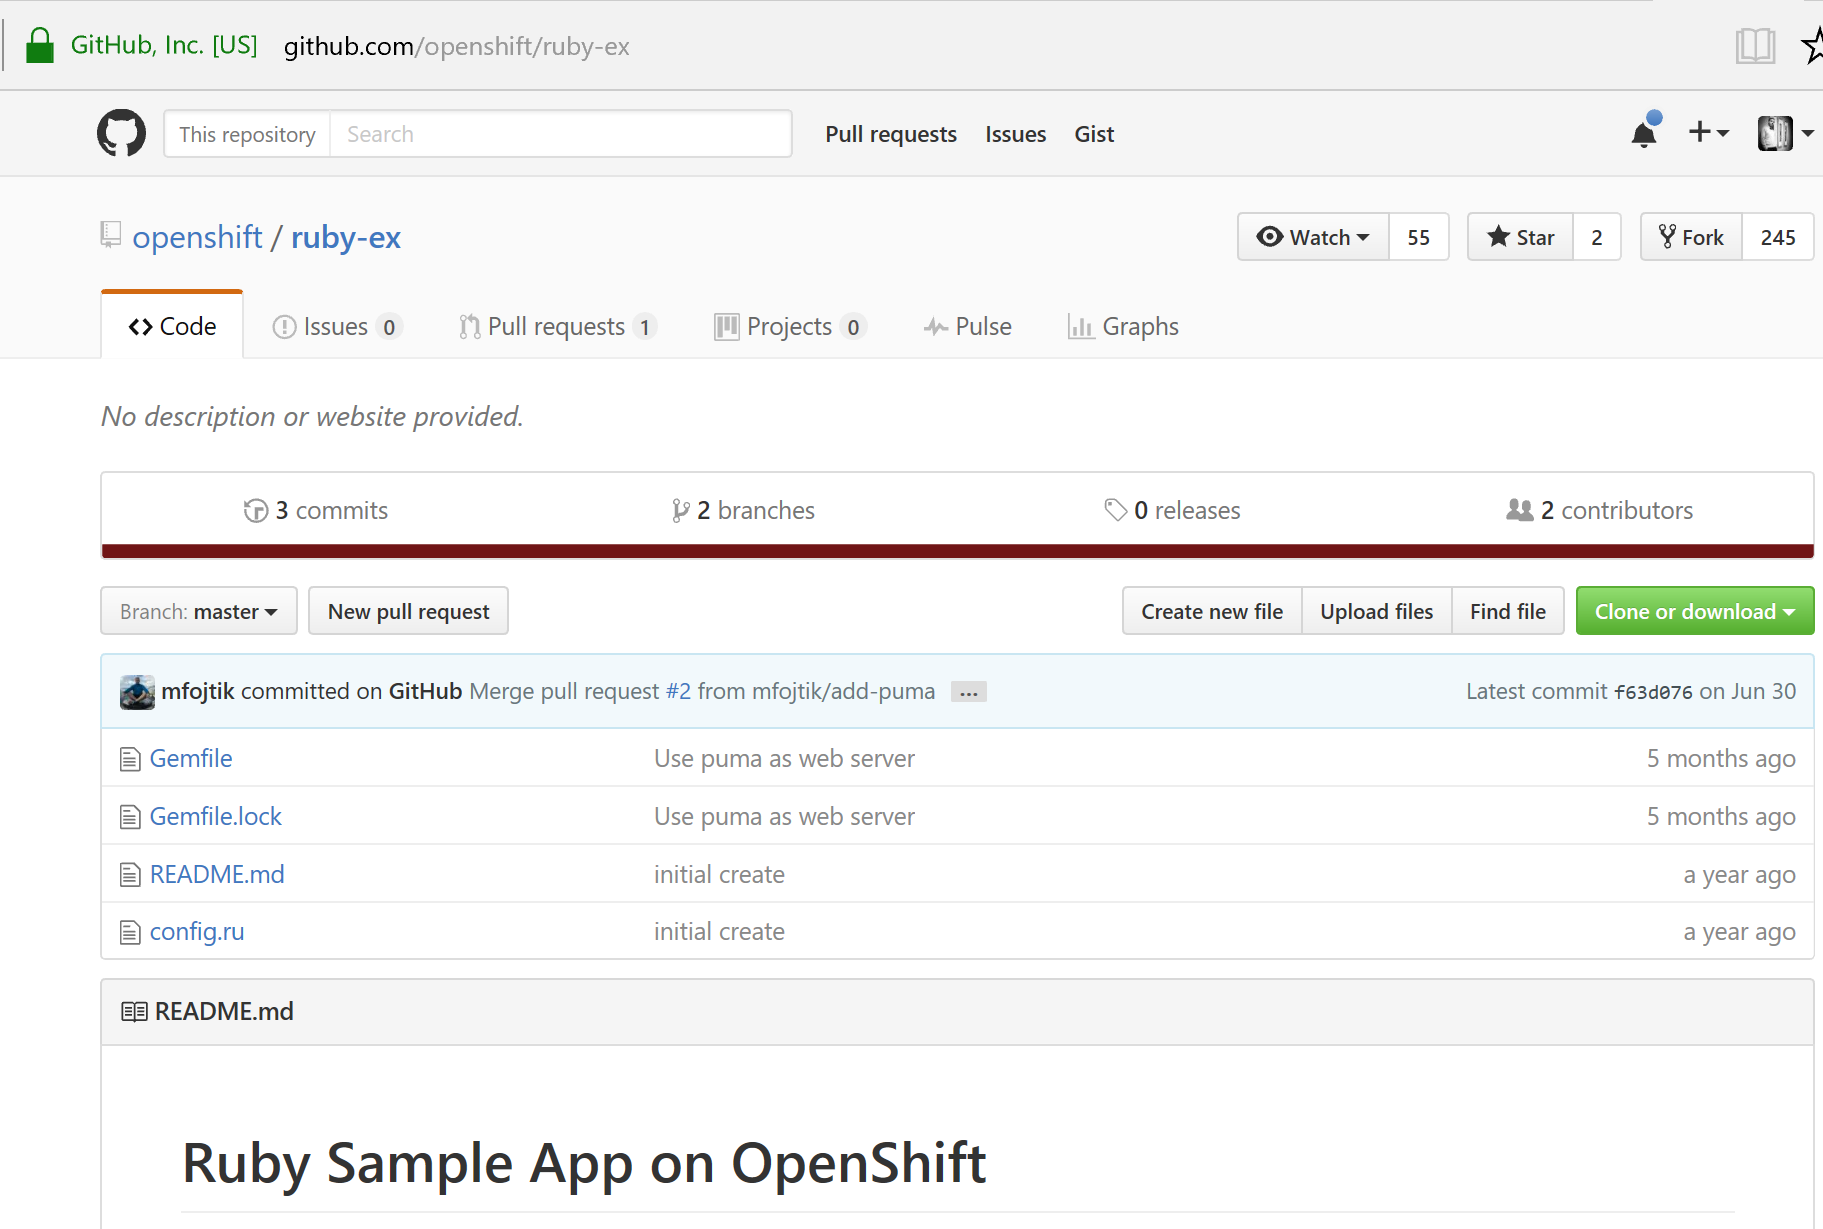Click the address bar URL
The height and width of the screenshot is (1229, 1823).
click(x=457, y=46)
